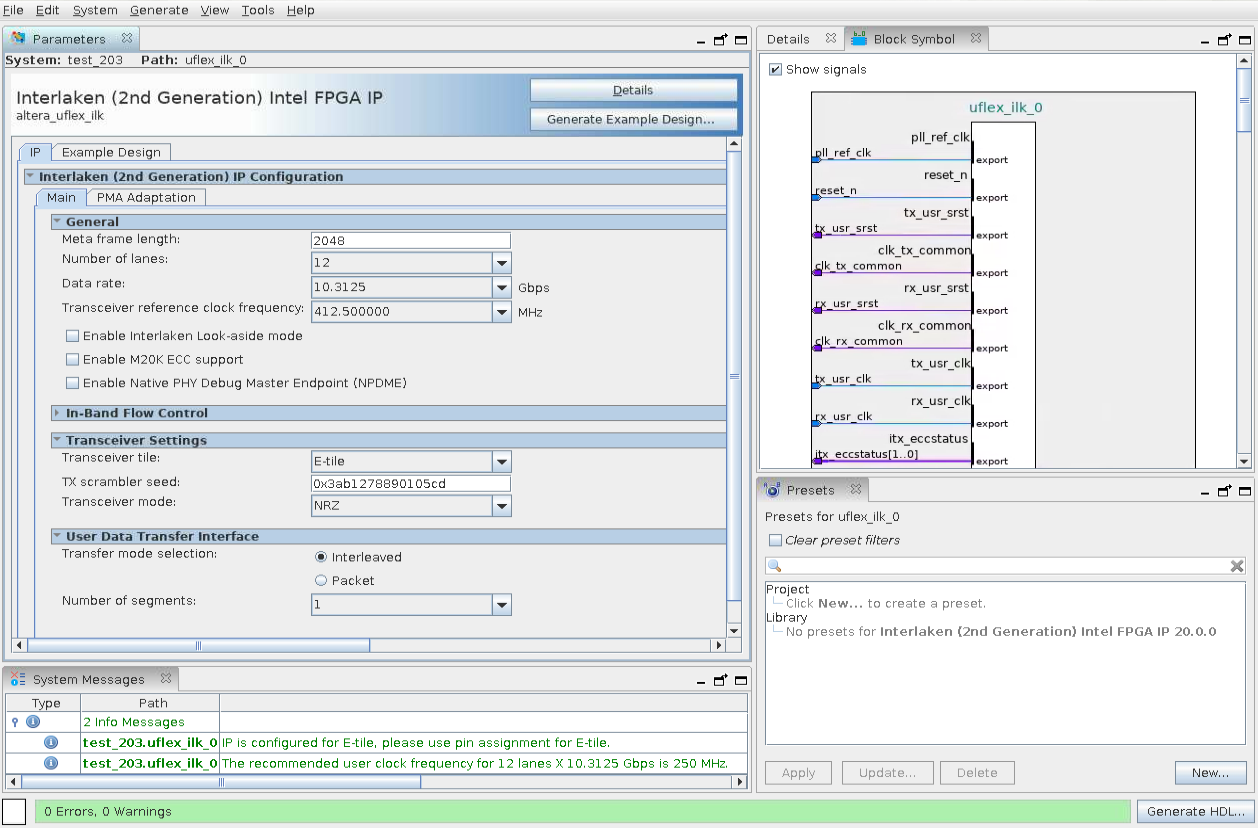Close the Block Symbol tab X icon
This screenshot has height=828, width=1258.
[976, 39]
